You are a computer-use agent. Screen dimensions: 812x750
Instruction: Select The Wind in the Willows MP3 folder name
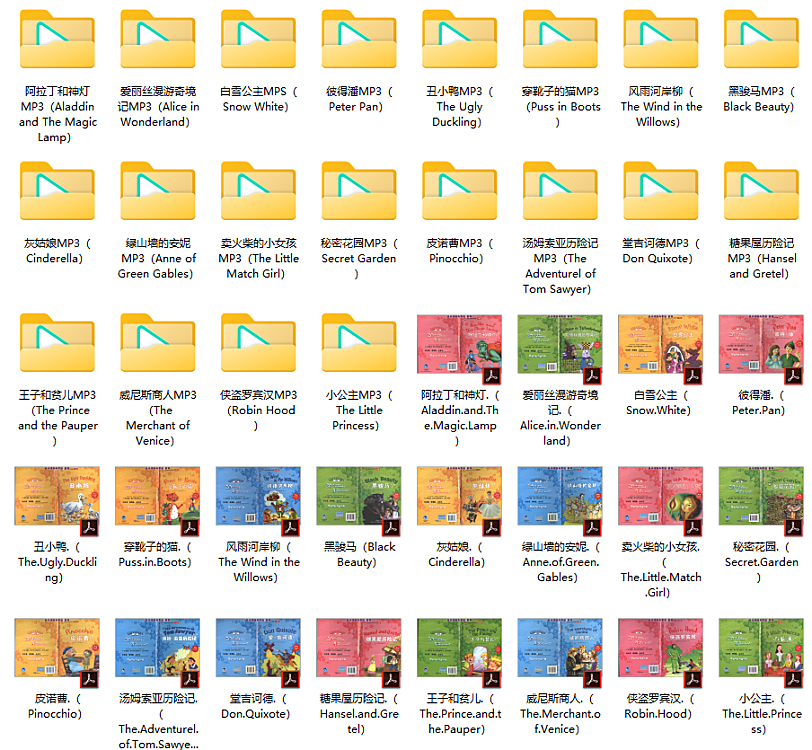click(661, 107)
